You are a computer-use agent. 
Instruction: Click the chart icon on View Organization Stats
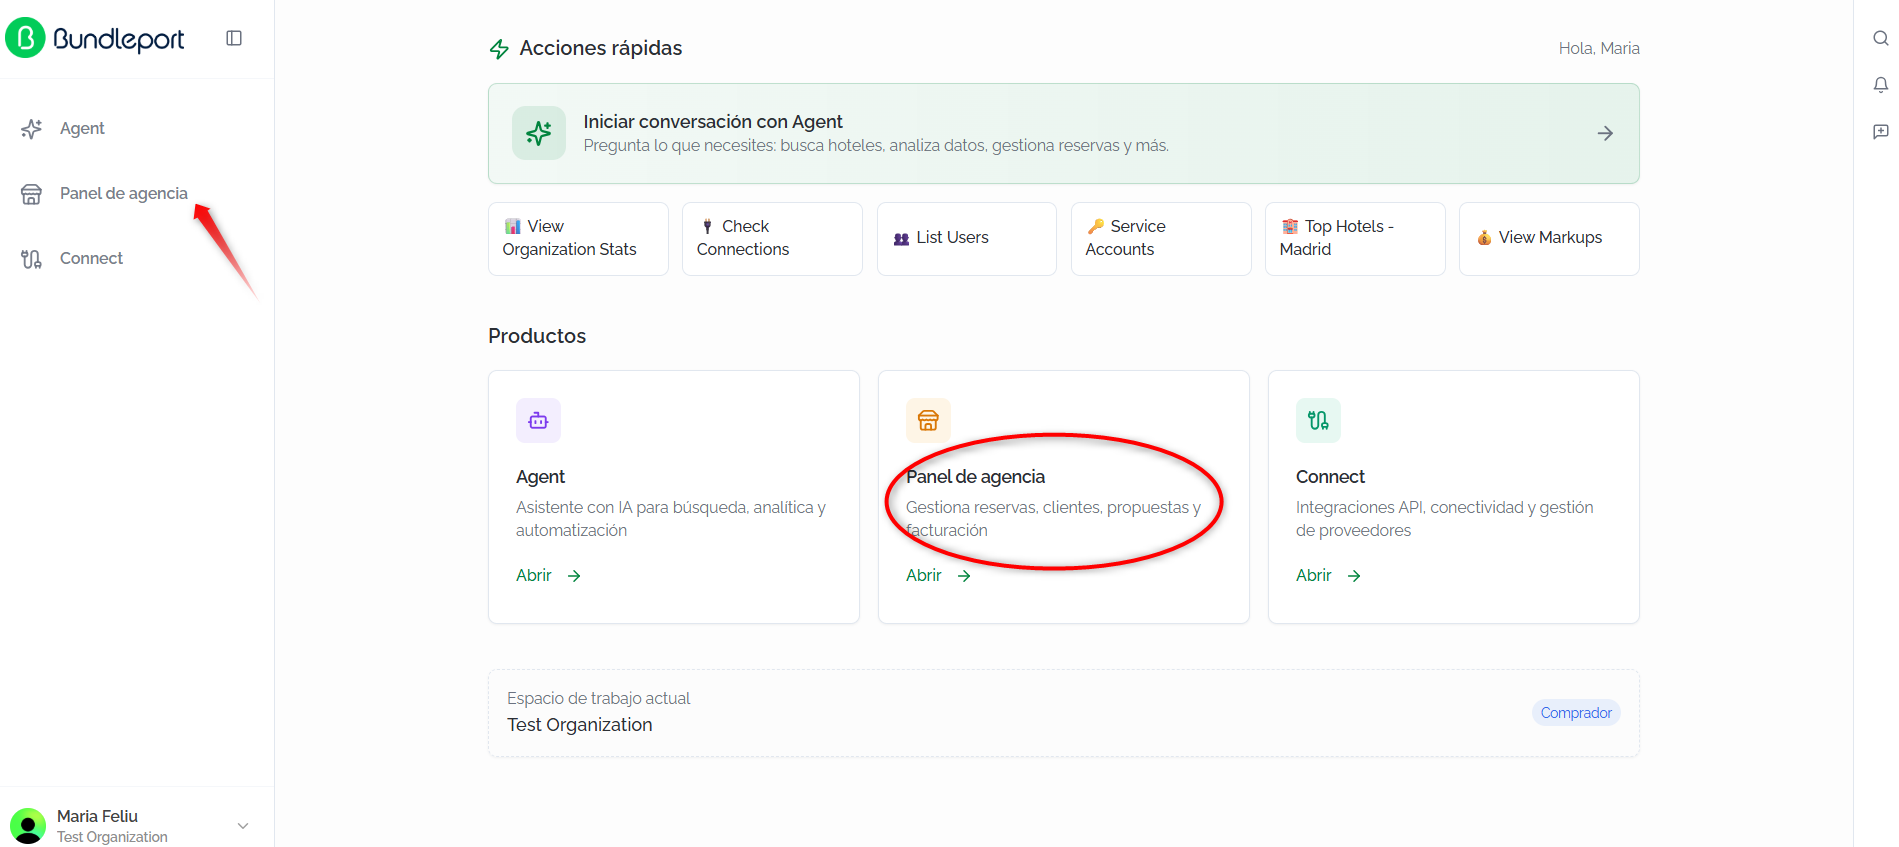click(512, 226)
